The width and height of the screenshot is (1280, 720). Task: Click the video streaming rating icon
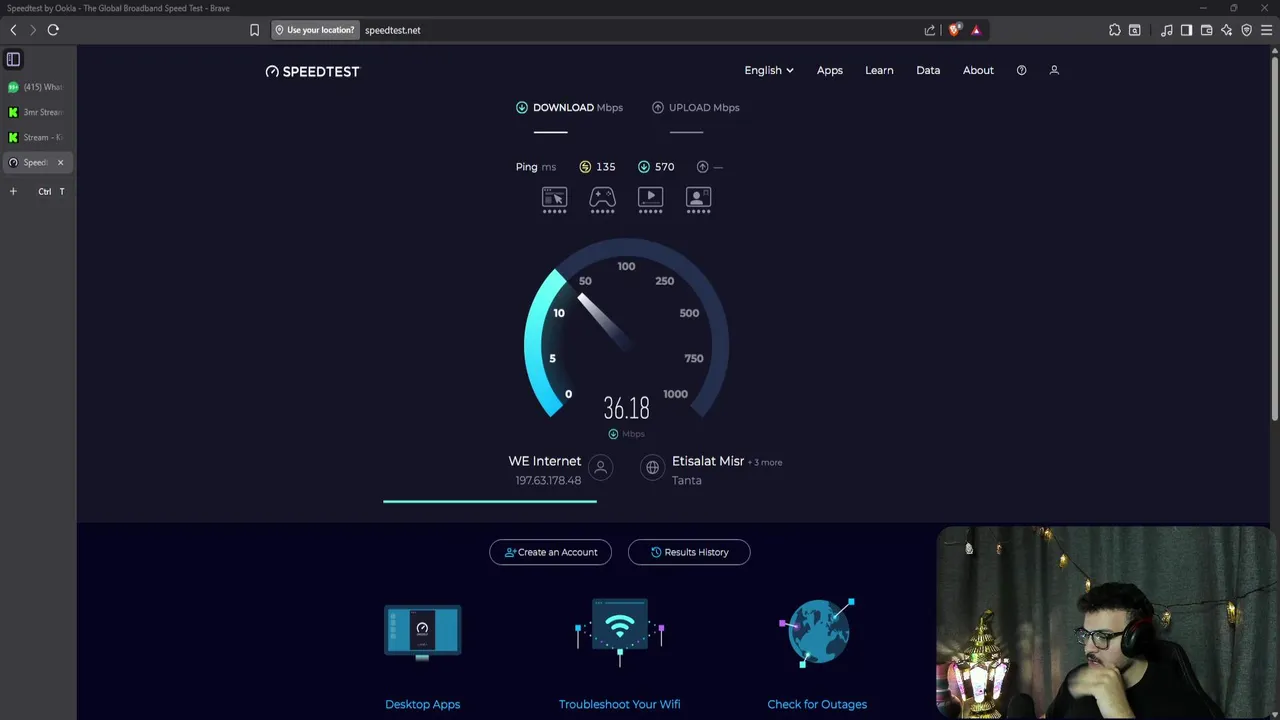(x=650, y=198)
